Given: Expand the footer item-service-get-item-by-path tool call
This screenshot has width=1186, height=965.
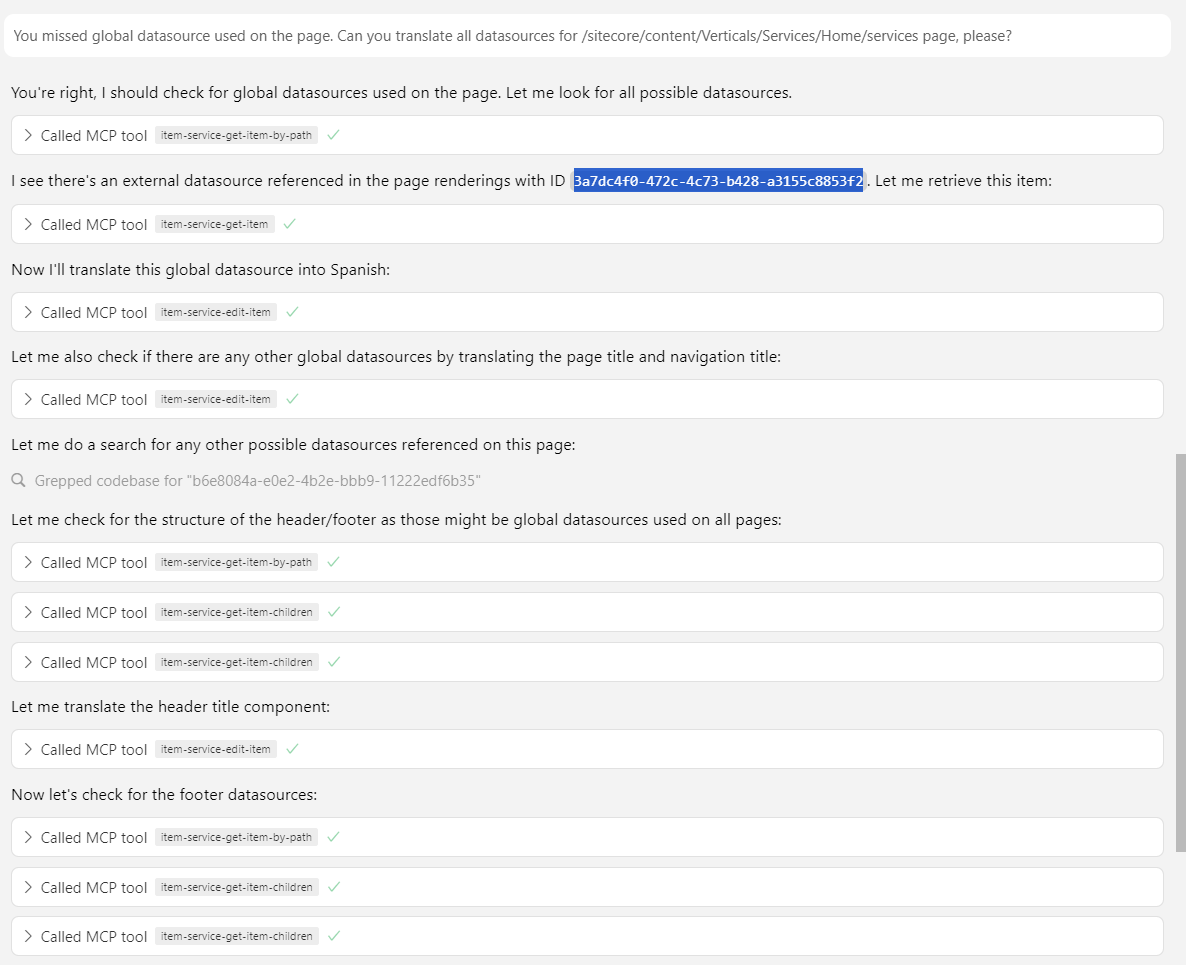Looking at the screenshot, I should click(x=27, y=836).
